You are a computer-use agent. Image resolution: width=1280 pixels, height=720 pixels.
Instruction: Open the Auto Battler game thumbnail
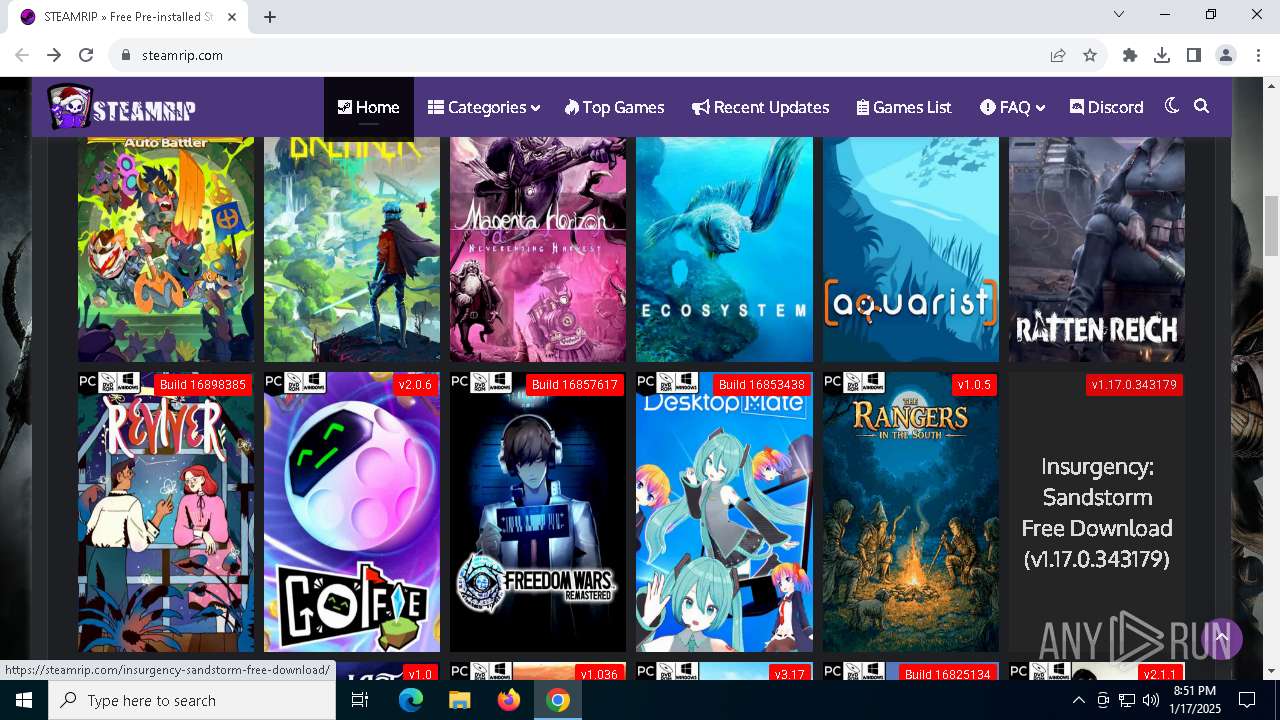(x=166, y=249)
